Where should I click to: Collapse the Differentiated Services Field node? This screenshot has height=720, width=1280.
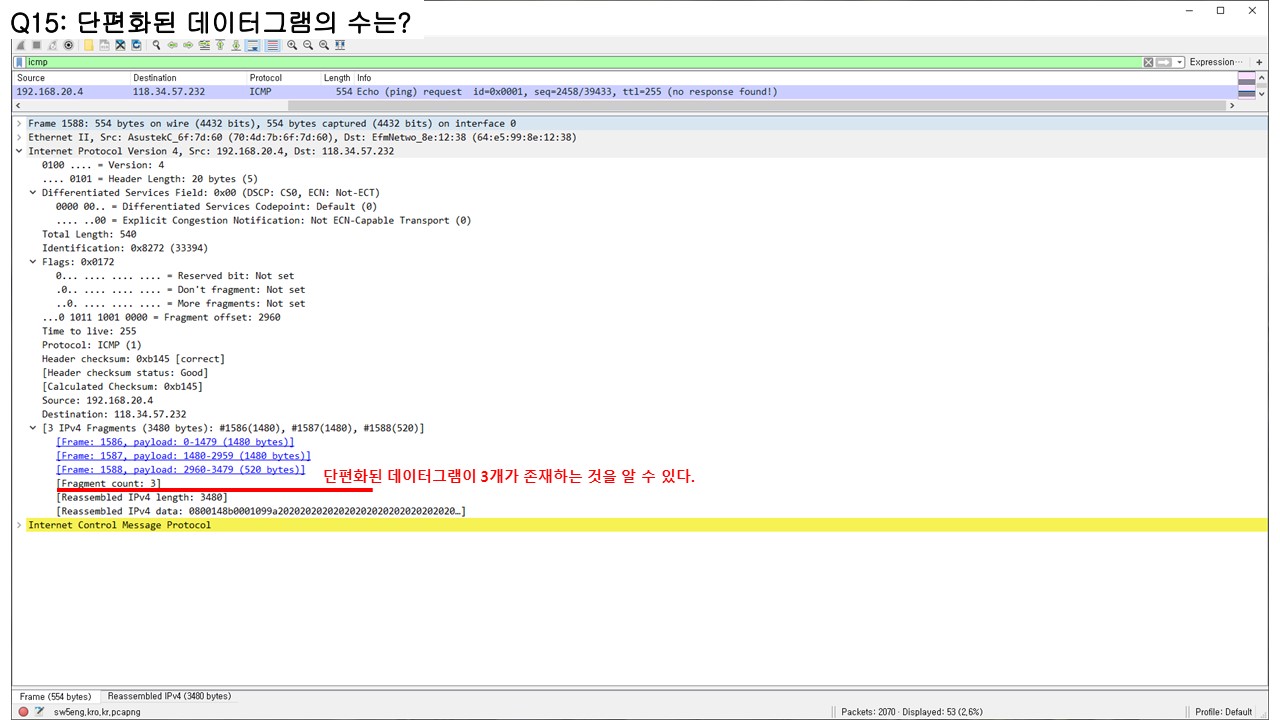tap(33, 193)
